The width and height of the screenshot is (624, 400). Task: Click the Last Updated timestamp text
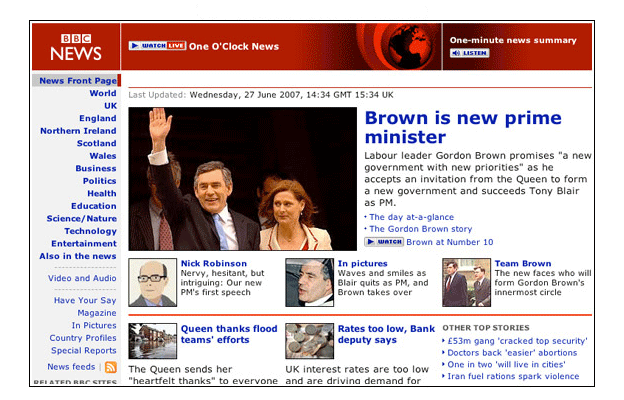pyautogui.click(x=261, y=95)
